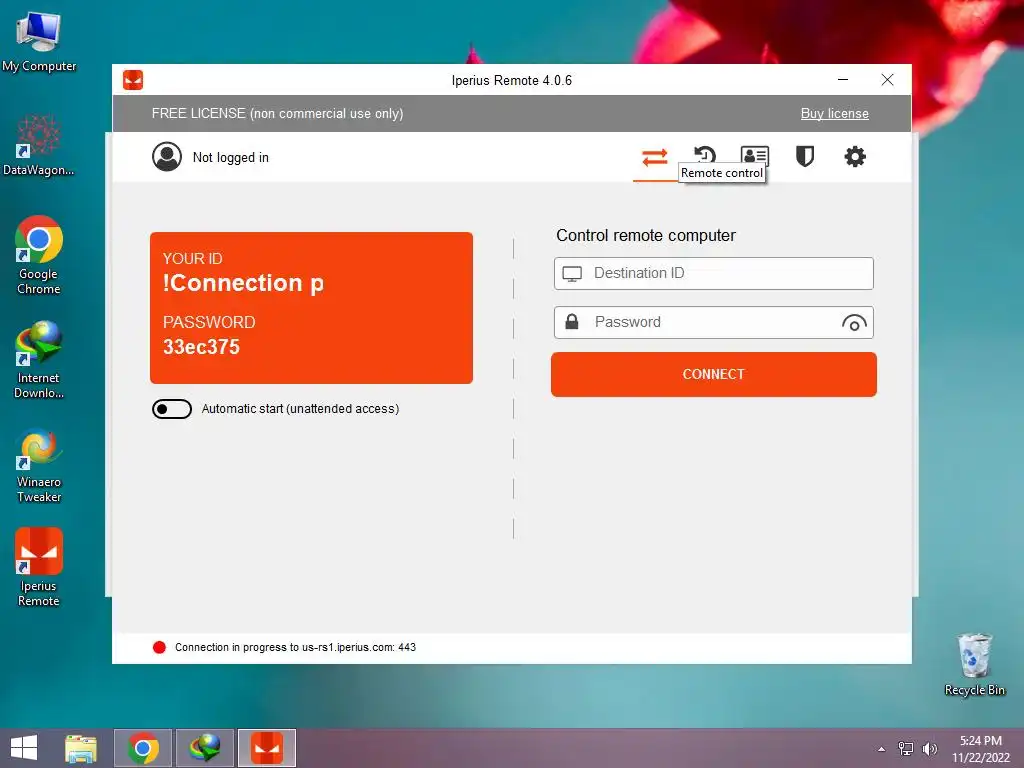Image resolution: width=1024 pixels, height=768 pixels.
Task: Click the CONNECT button
Action: tap(714, 374)
